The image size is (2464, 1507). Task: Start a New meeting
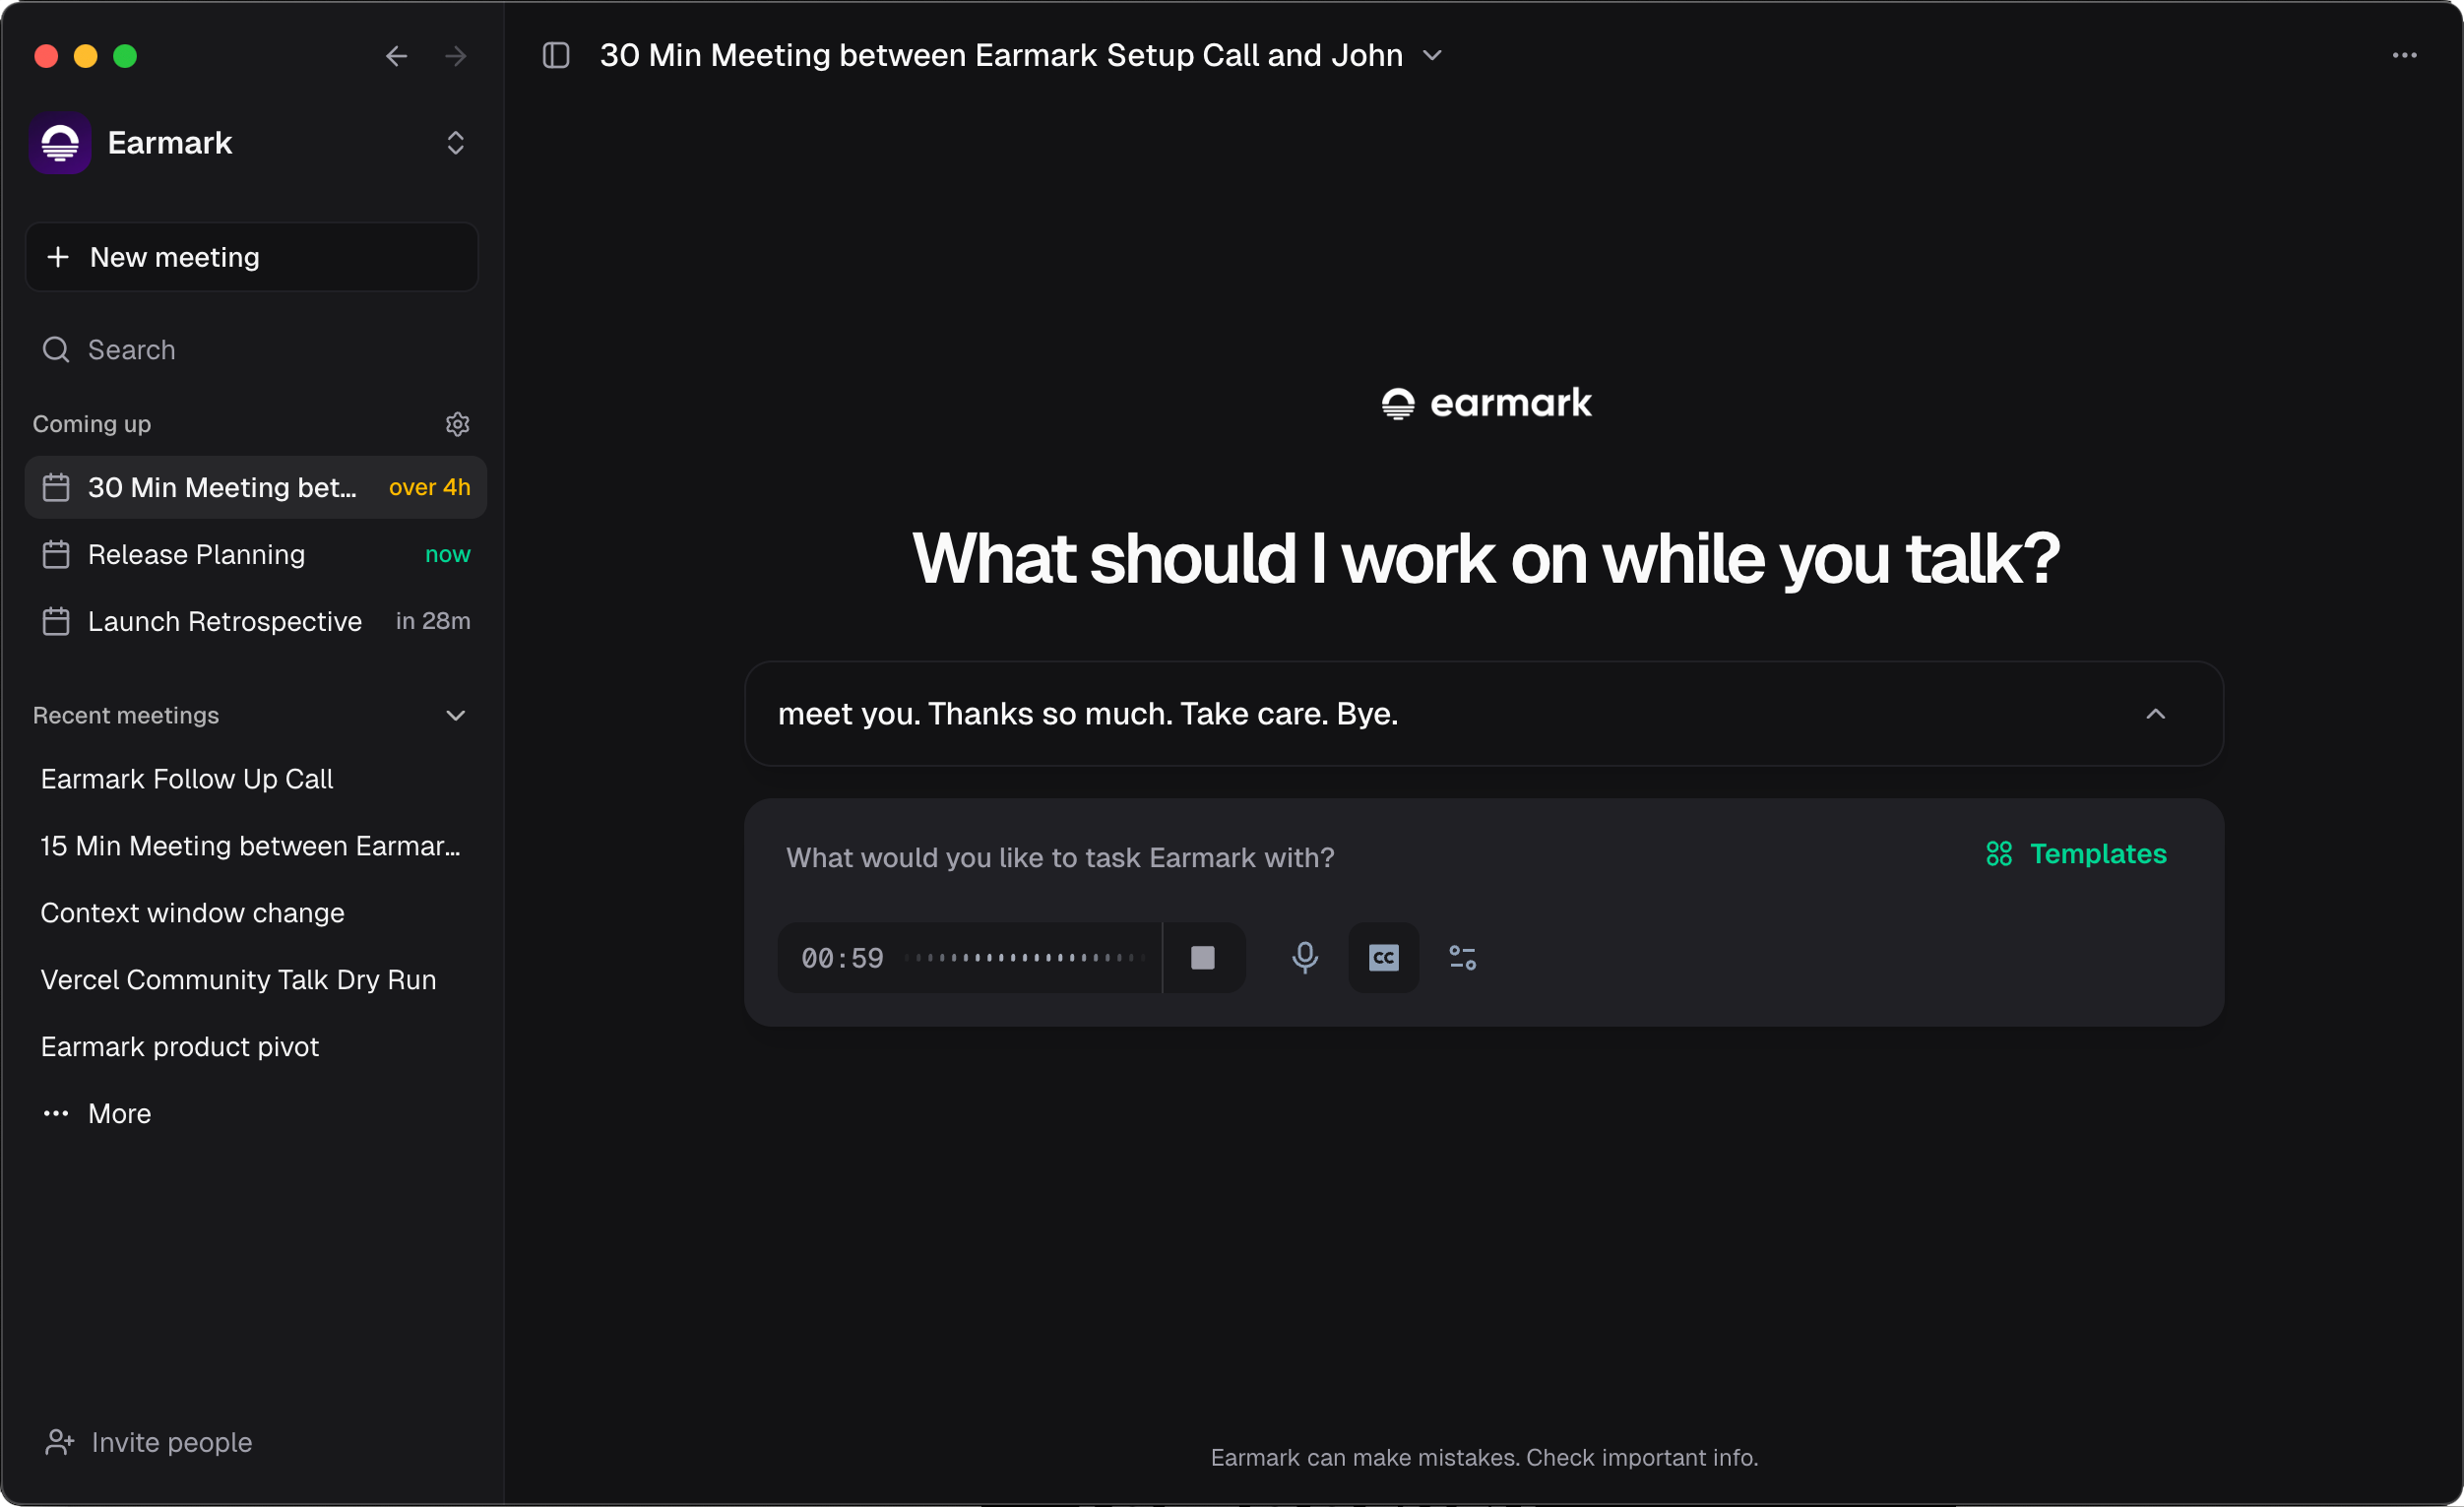tap(251, 257)
